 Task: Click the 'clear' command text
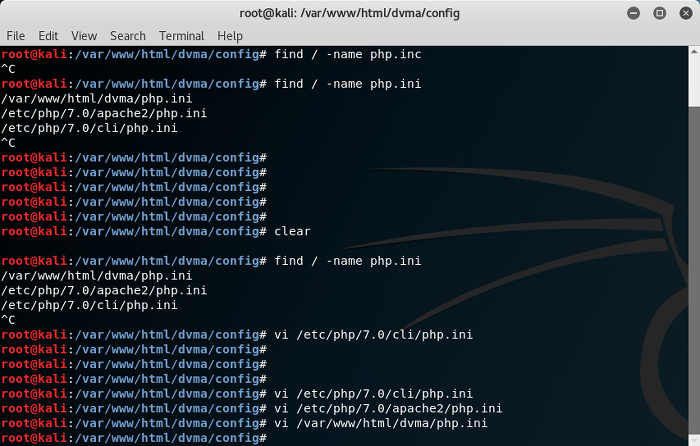292,231
